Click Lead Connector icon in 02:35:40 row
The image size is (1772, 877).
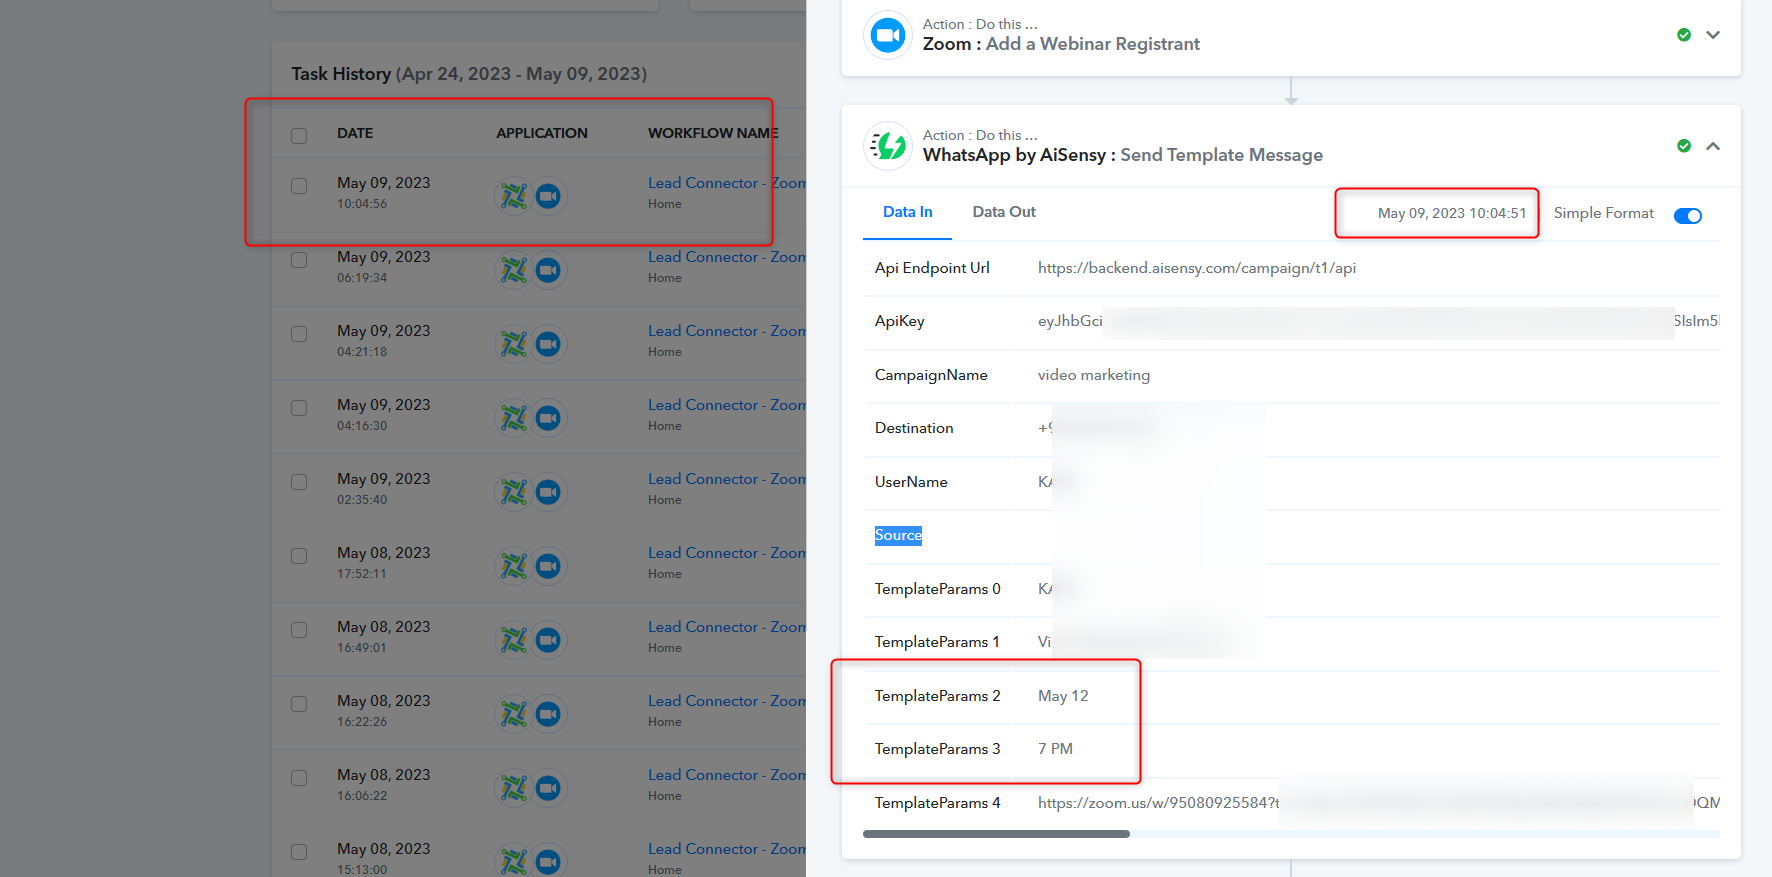pyautogui.click(x=514, y=492)
